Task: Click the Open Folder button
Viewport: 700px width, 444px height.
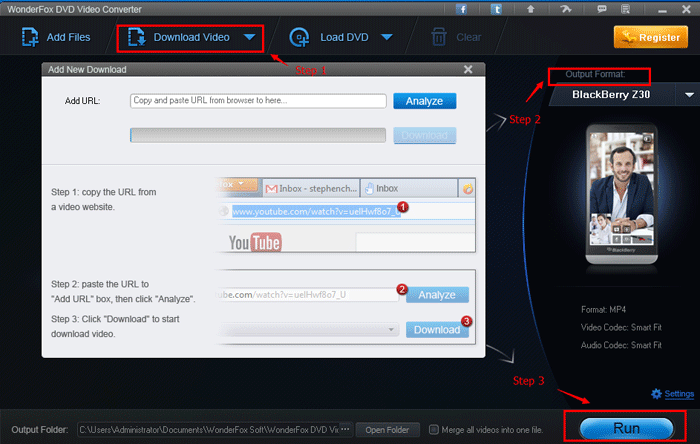Action: coord(387,430)
